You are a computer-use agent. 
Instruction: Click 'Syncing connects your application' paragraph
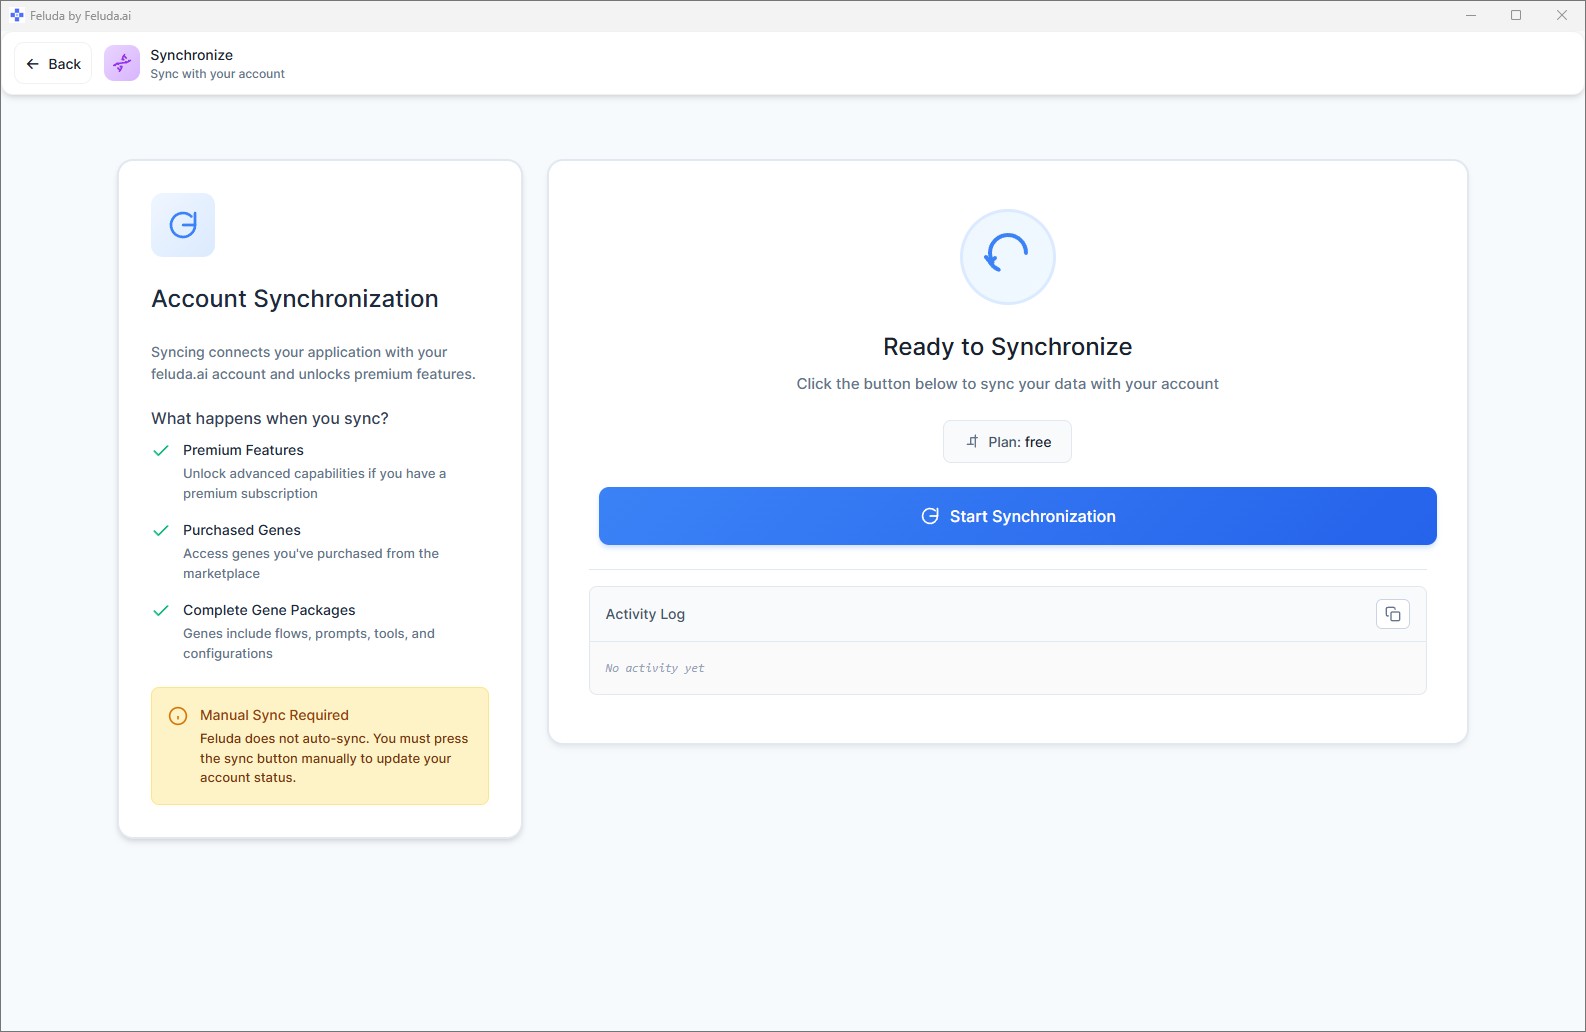(x=313, y=363)
